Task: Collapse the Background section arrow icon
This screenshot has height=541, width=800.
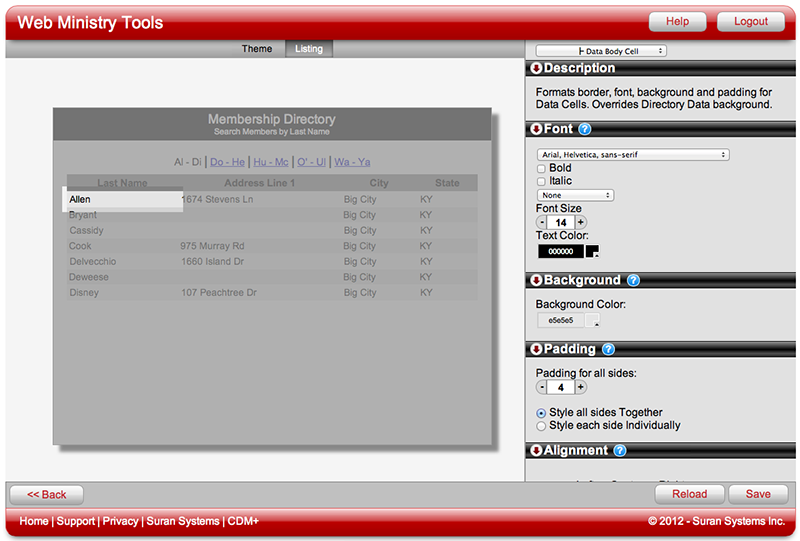Action: point(536,280)
